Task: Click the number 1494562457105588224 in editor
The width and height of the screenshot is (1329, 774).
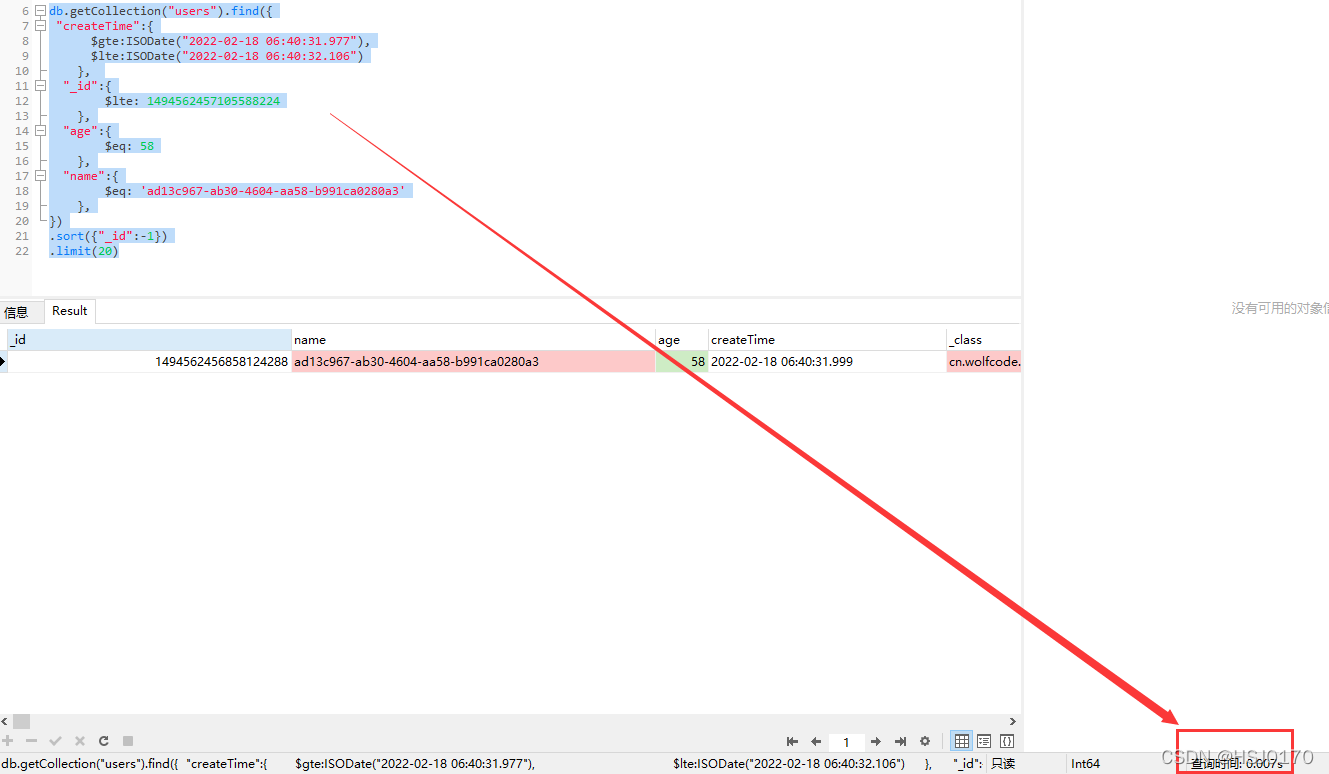Action: 213,101
